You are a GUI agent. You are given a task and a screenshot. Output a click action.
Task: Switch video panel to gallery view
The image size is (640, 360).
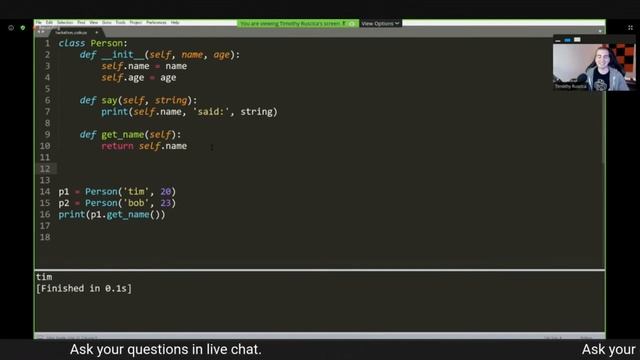pos(577,40)
